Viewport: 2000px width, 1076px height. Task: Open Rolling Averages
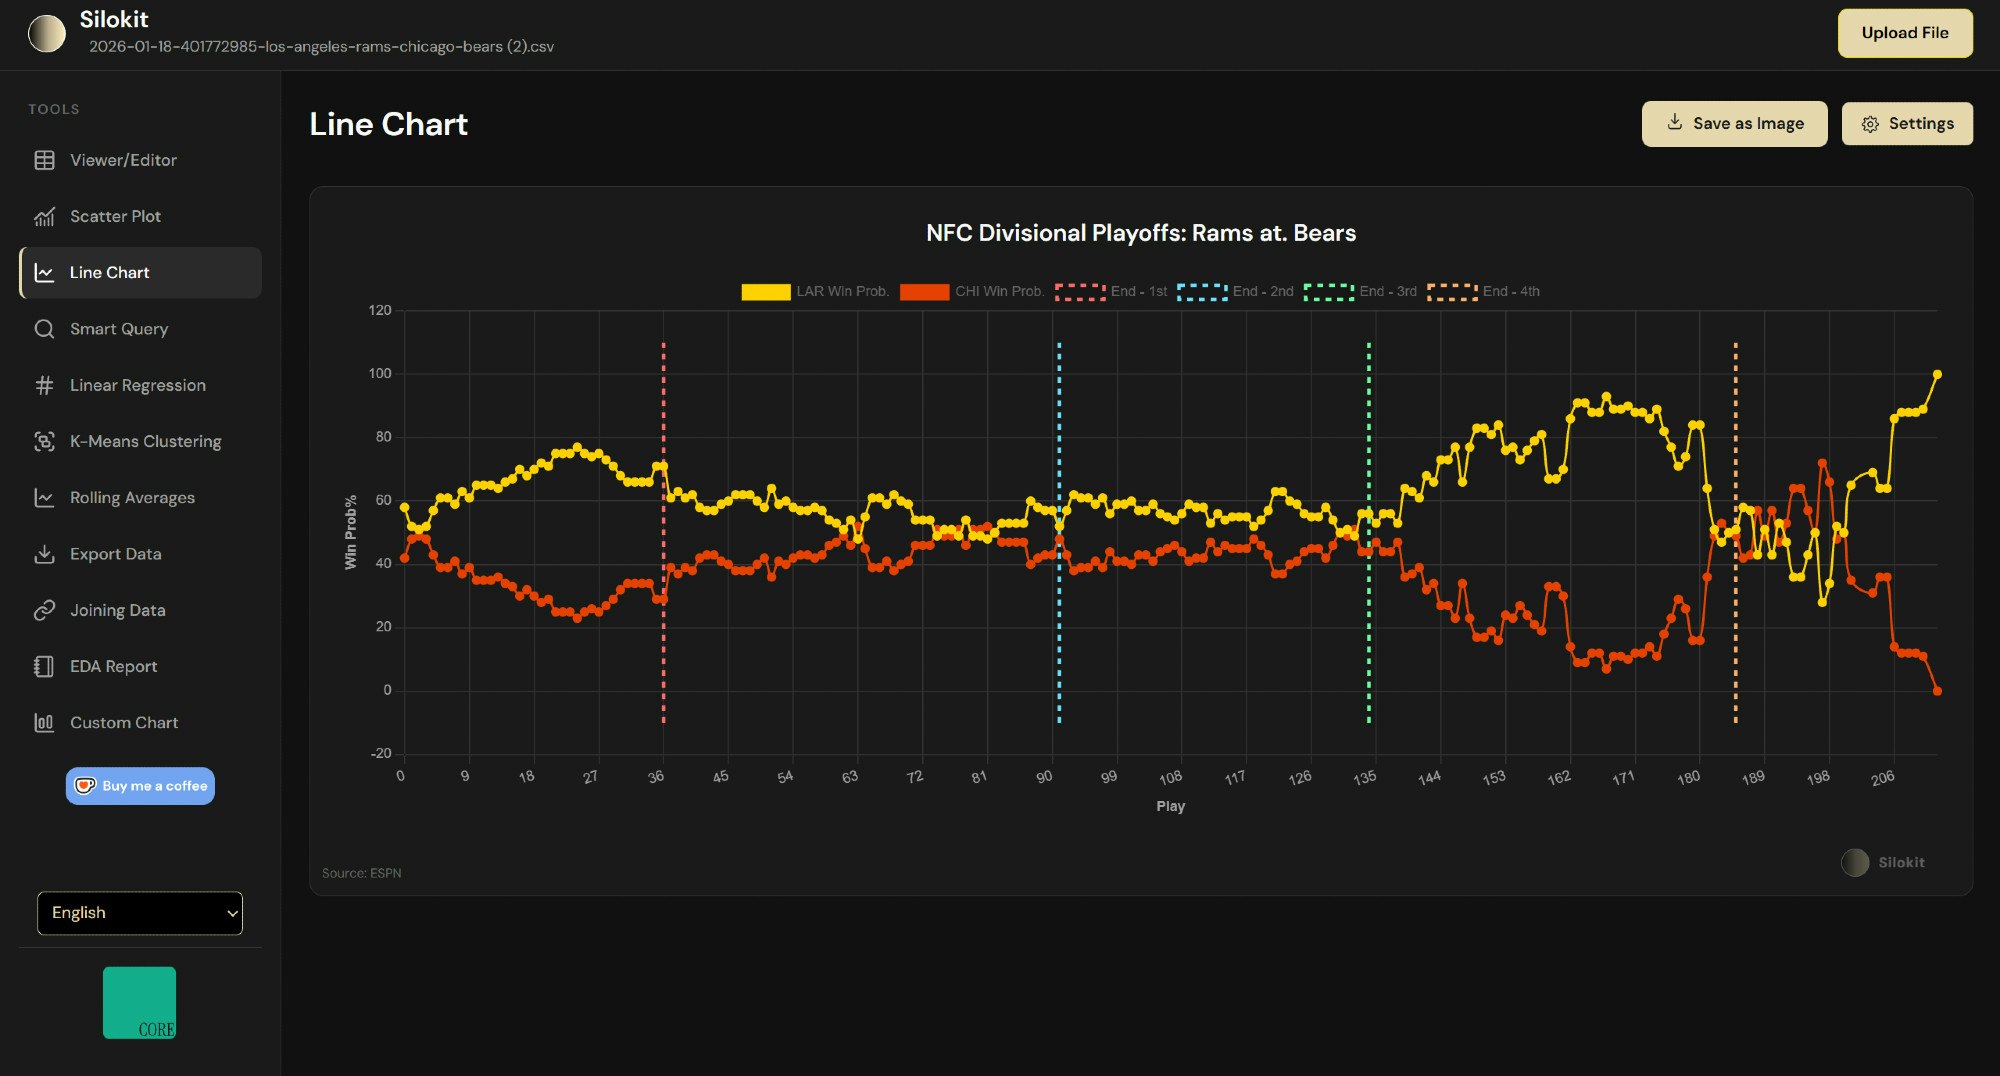point(140,497)
